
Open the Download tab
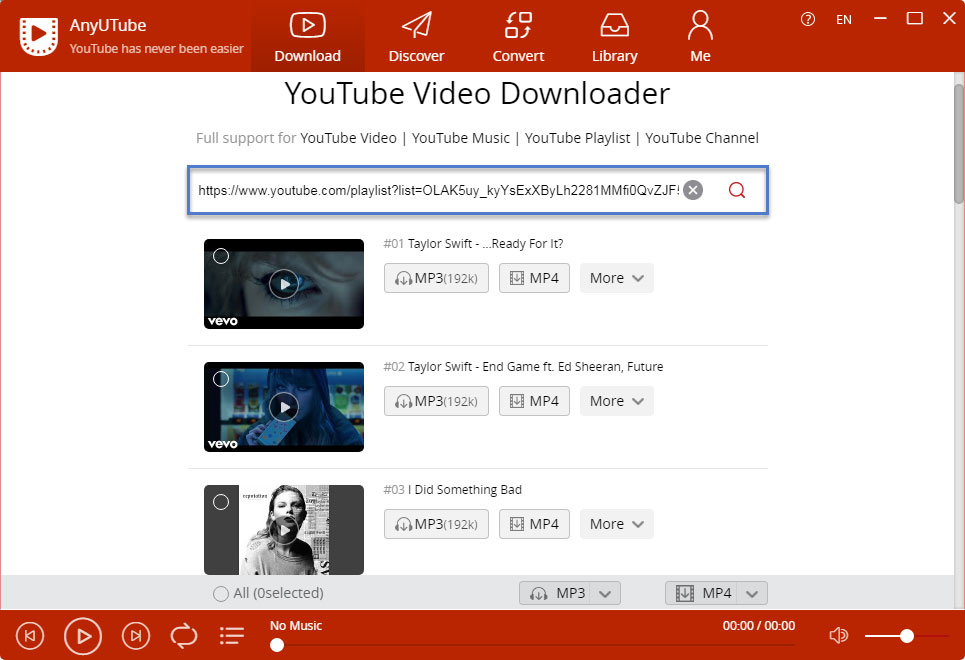[x=307, y=37]
